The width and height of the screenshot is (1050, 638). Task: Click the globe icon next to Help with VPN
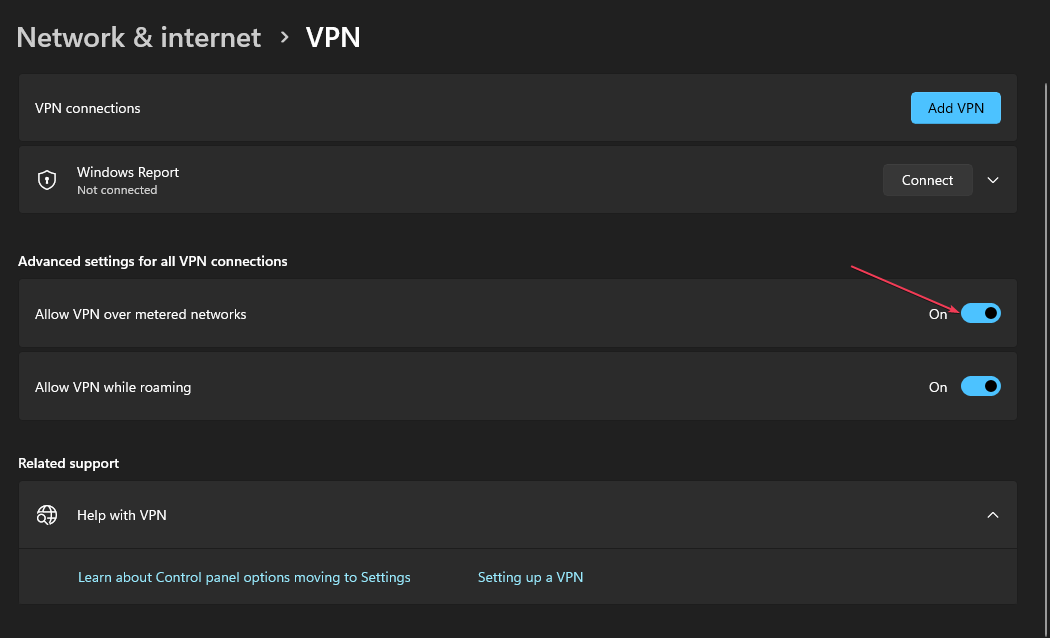coord(46,514)
